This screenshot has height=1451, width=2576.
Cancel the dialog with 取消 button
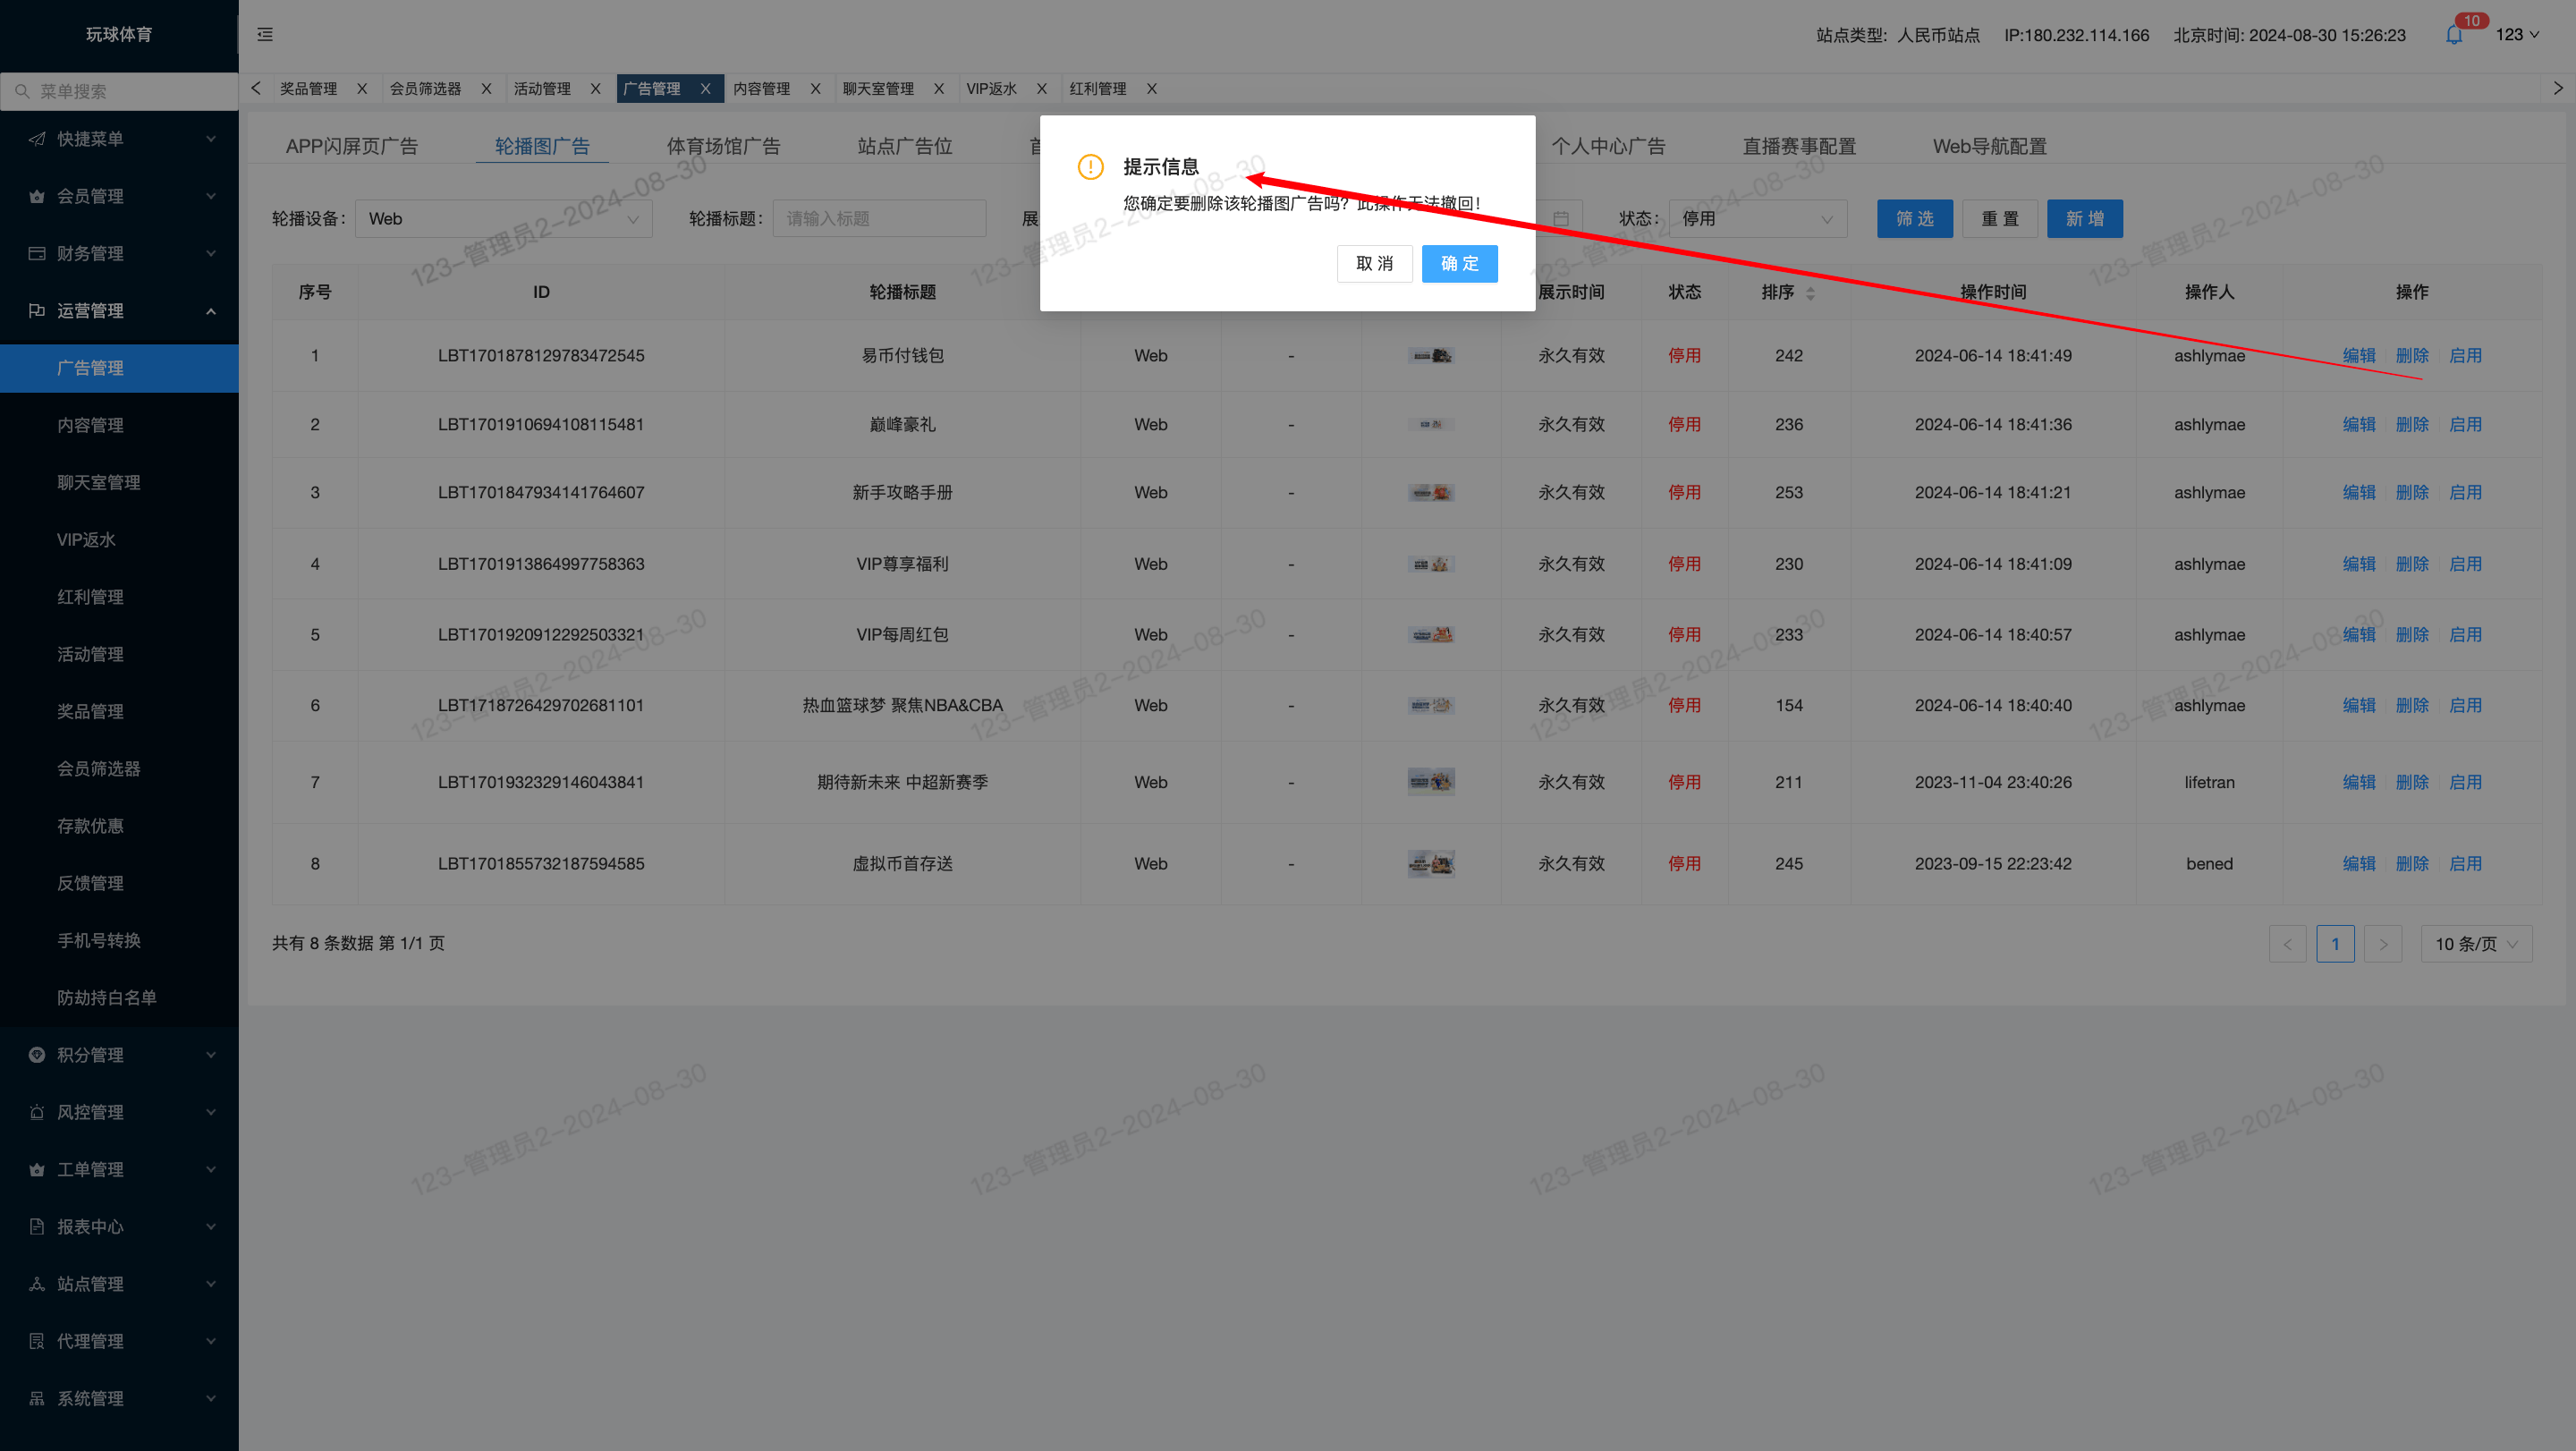pyautogui.click(x=1374, y=264)
